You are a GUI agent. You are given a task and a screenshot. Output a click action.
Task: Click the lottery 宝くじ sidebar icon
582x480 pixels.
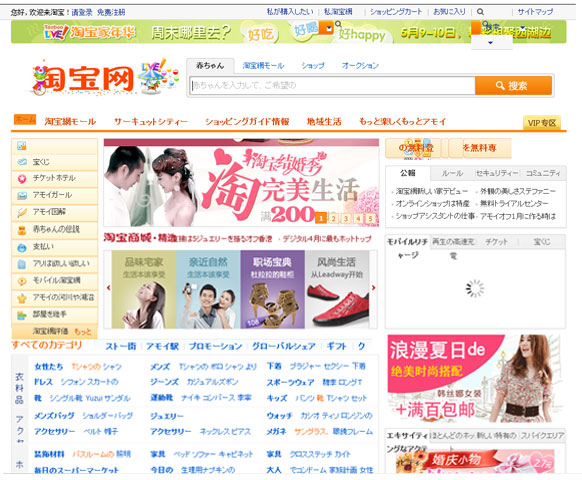(x=22, y=162)
